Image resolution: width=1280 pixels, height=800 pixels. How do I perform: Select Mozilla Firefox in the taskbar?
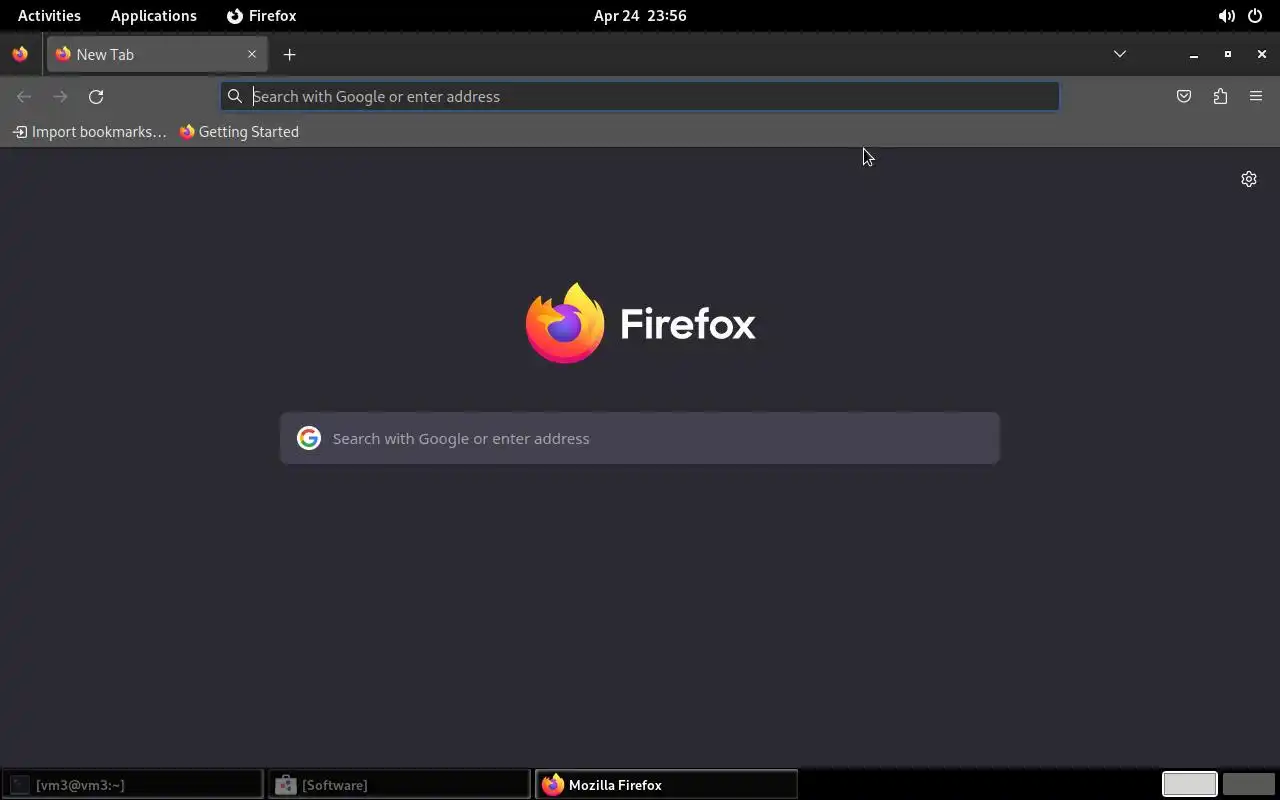[666, 785]
